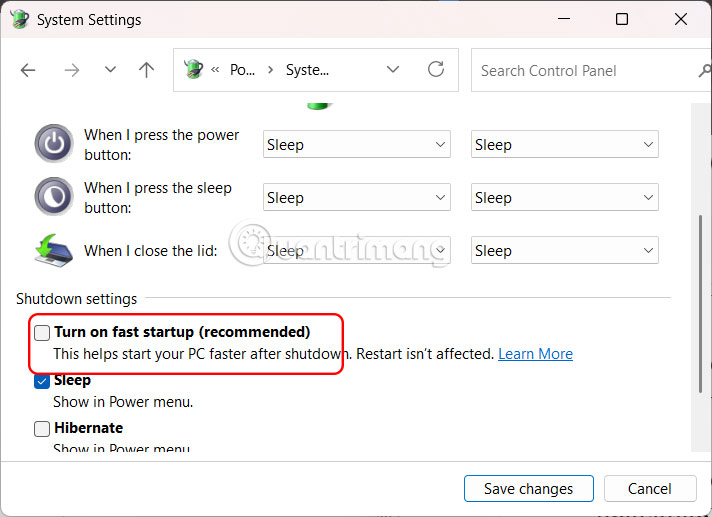Open the recent locations chevron
This screenshot has height=517, width=712.
point(110,70)
